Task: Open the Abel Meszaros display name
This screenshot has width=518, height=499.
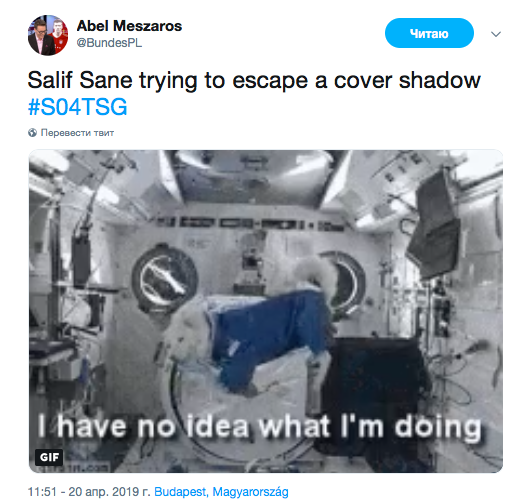Action: (129, 26)
